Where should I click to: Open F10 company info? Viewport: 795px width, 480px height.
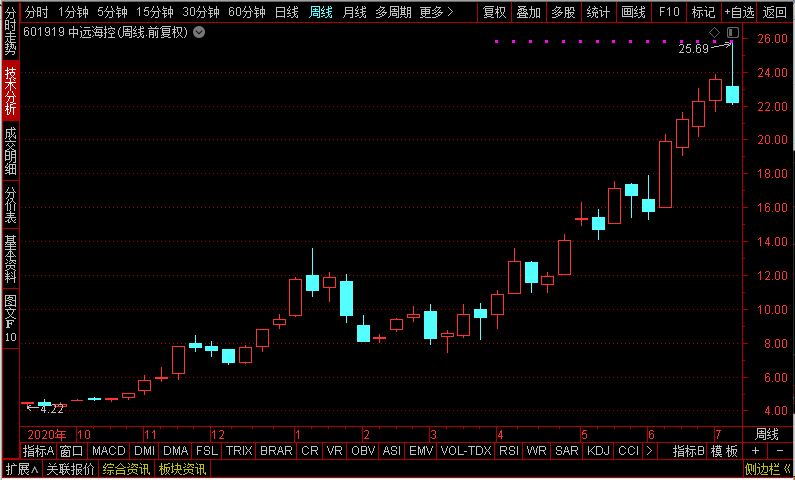[669, 12]
